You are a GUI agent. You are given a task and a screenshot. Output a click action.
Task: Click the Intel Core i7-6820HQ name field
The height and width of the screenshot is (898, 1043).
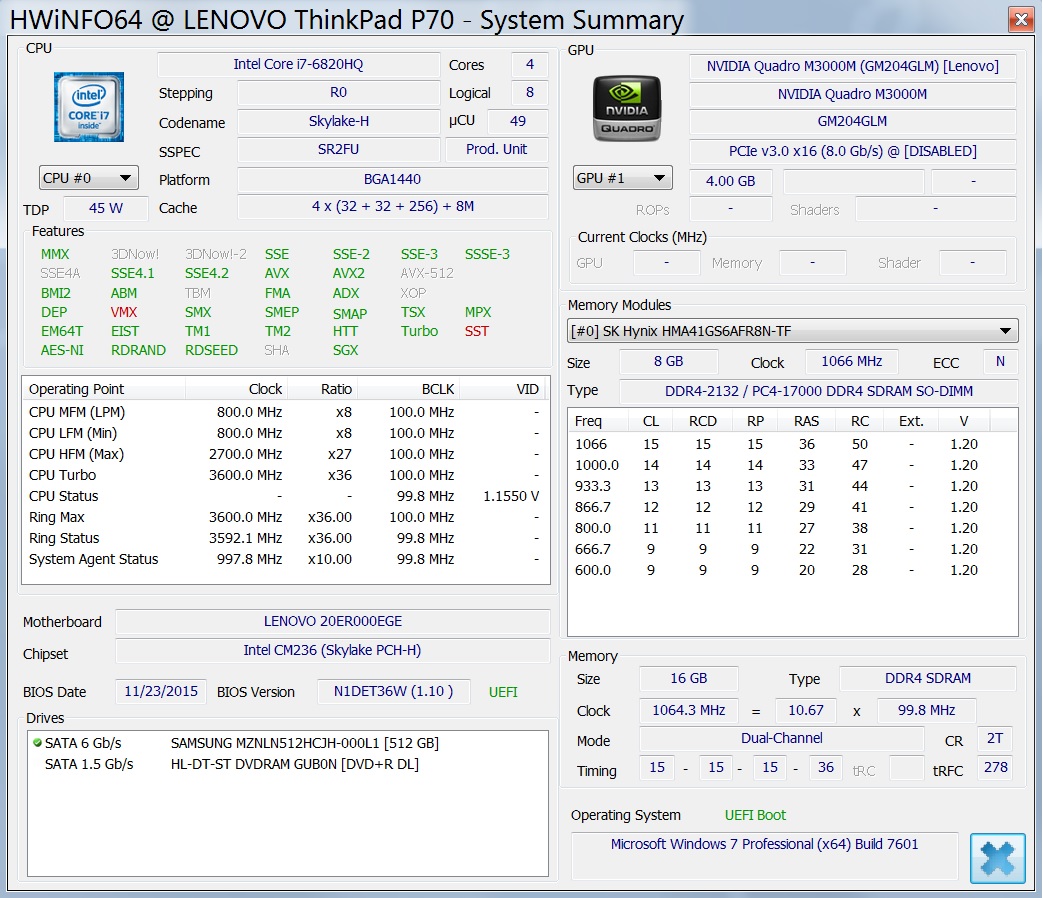tap(298, 65)
